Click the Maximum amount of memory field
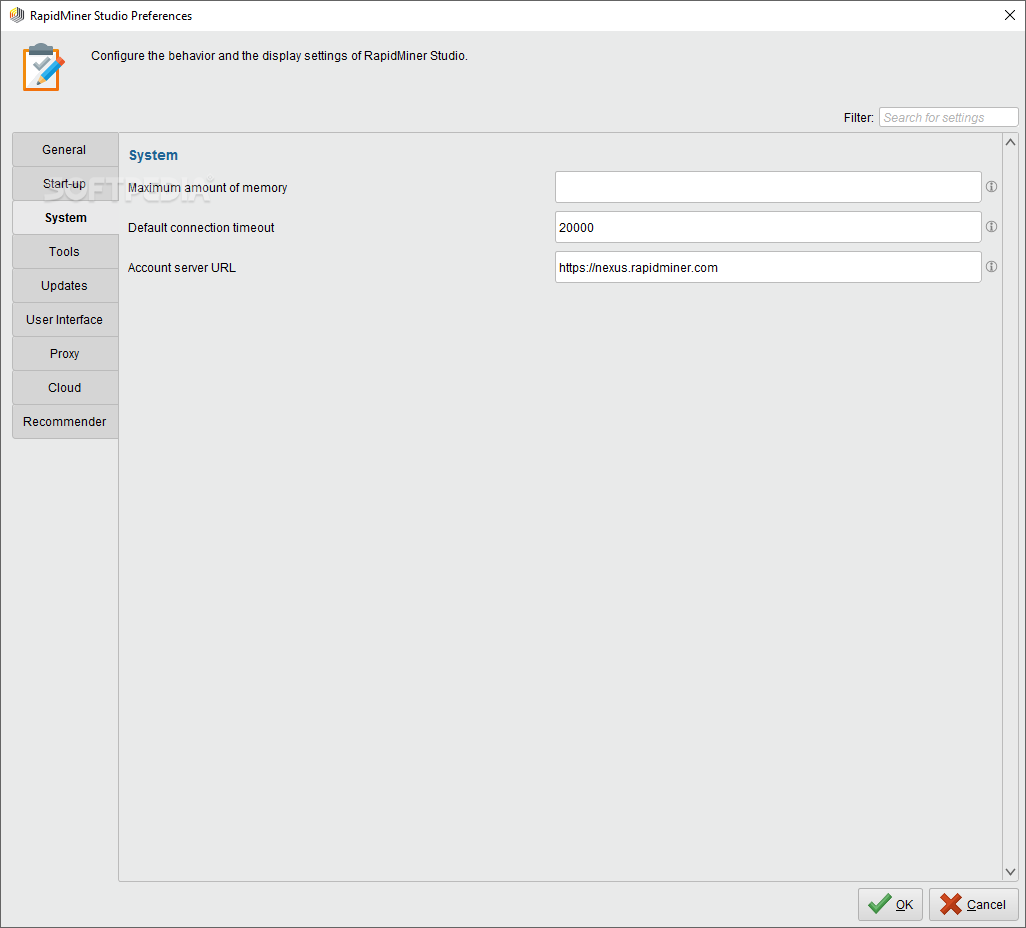Screen dimensions: 1026x928 tap(768, 187)
